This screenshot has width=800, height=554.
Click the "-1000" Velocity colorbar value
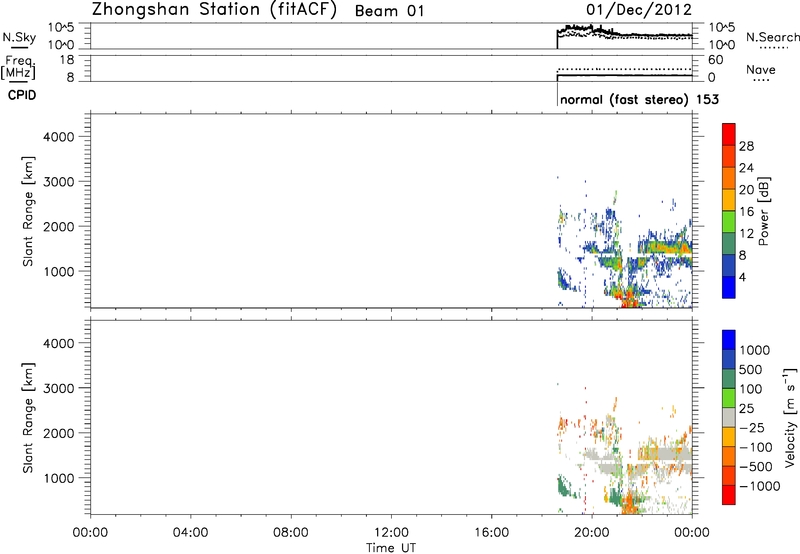[x=759, y=486]
